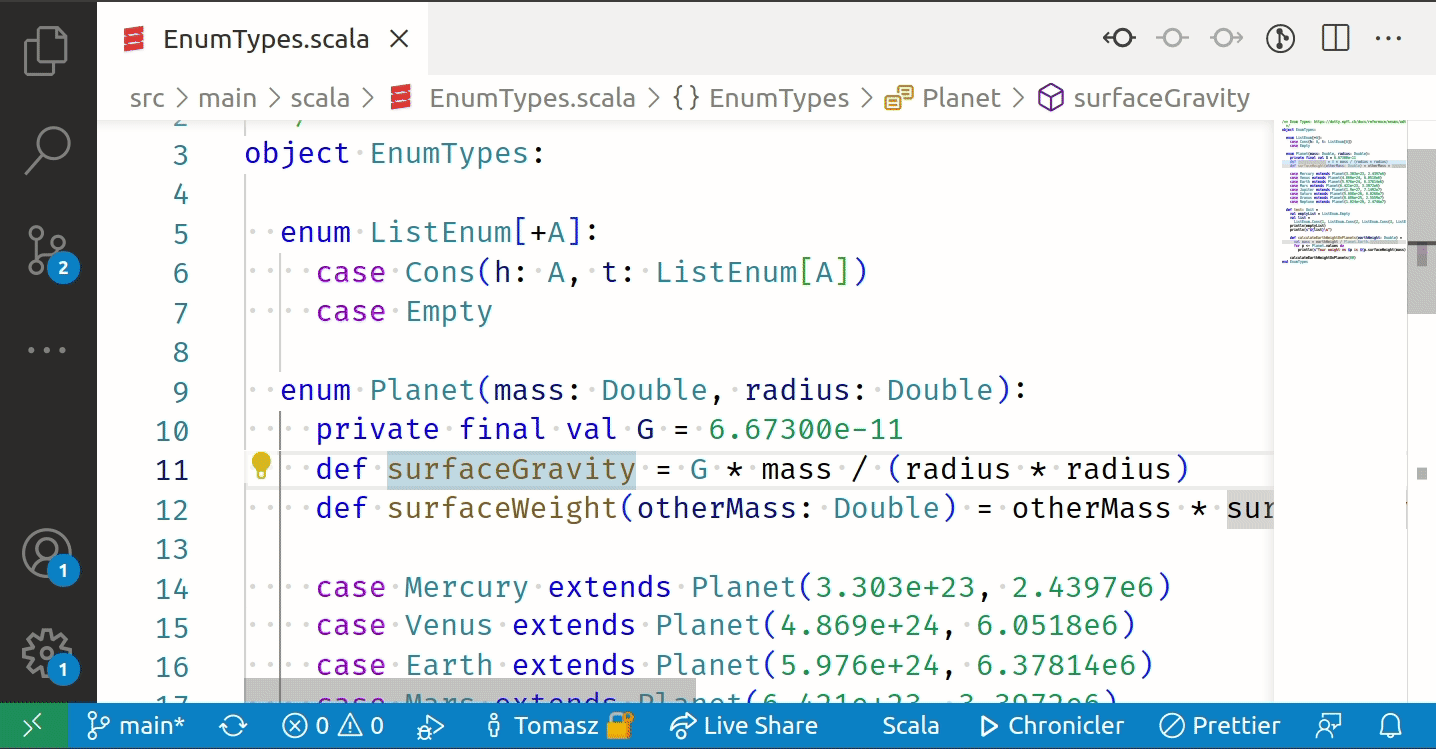
Task: Click 'surfaceGravity' highlighted on line 11
Action: pos(511,469)
